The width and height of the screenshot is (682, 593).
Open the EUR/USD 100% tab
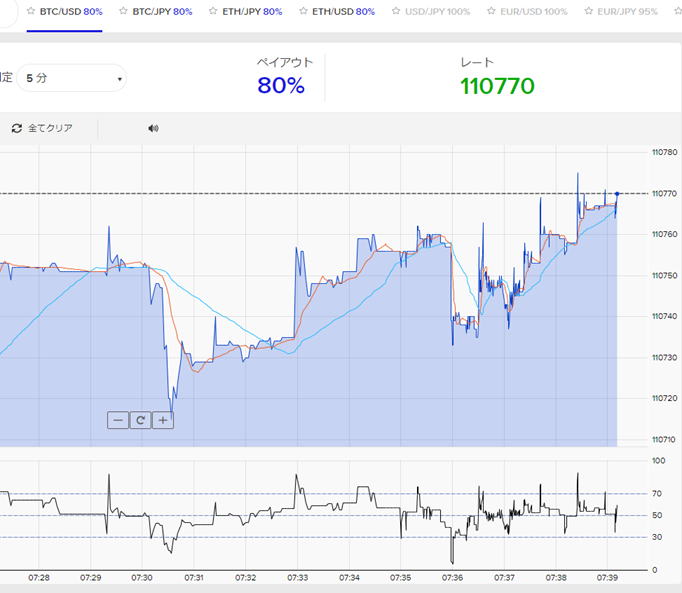(x=534, y=12)
